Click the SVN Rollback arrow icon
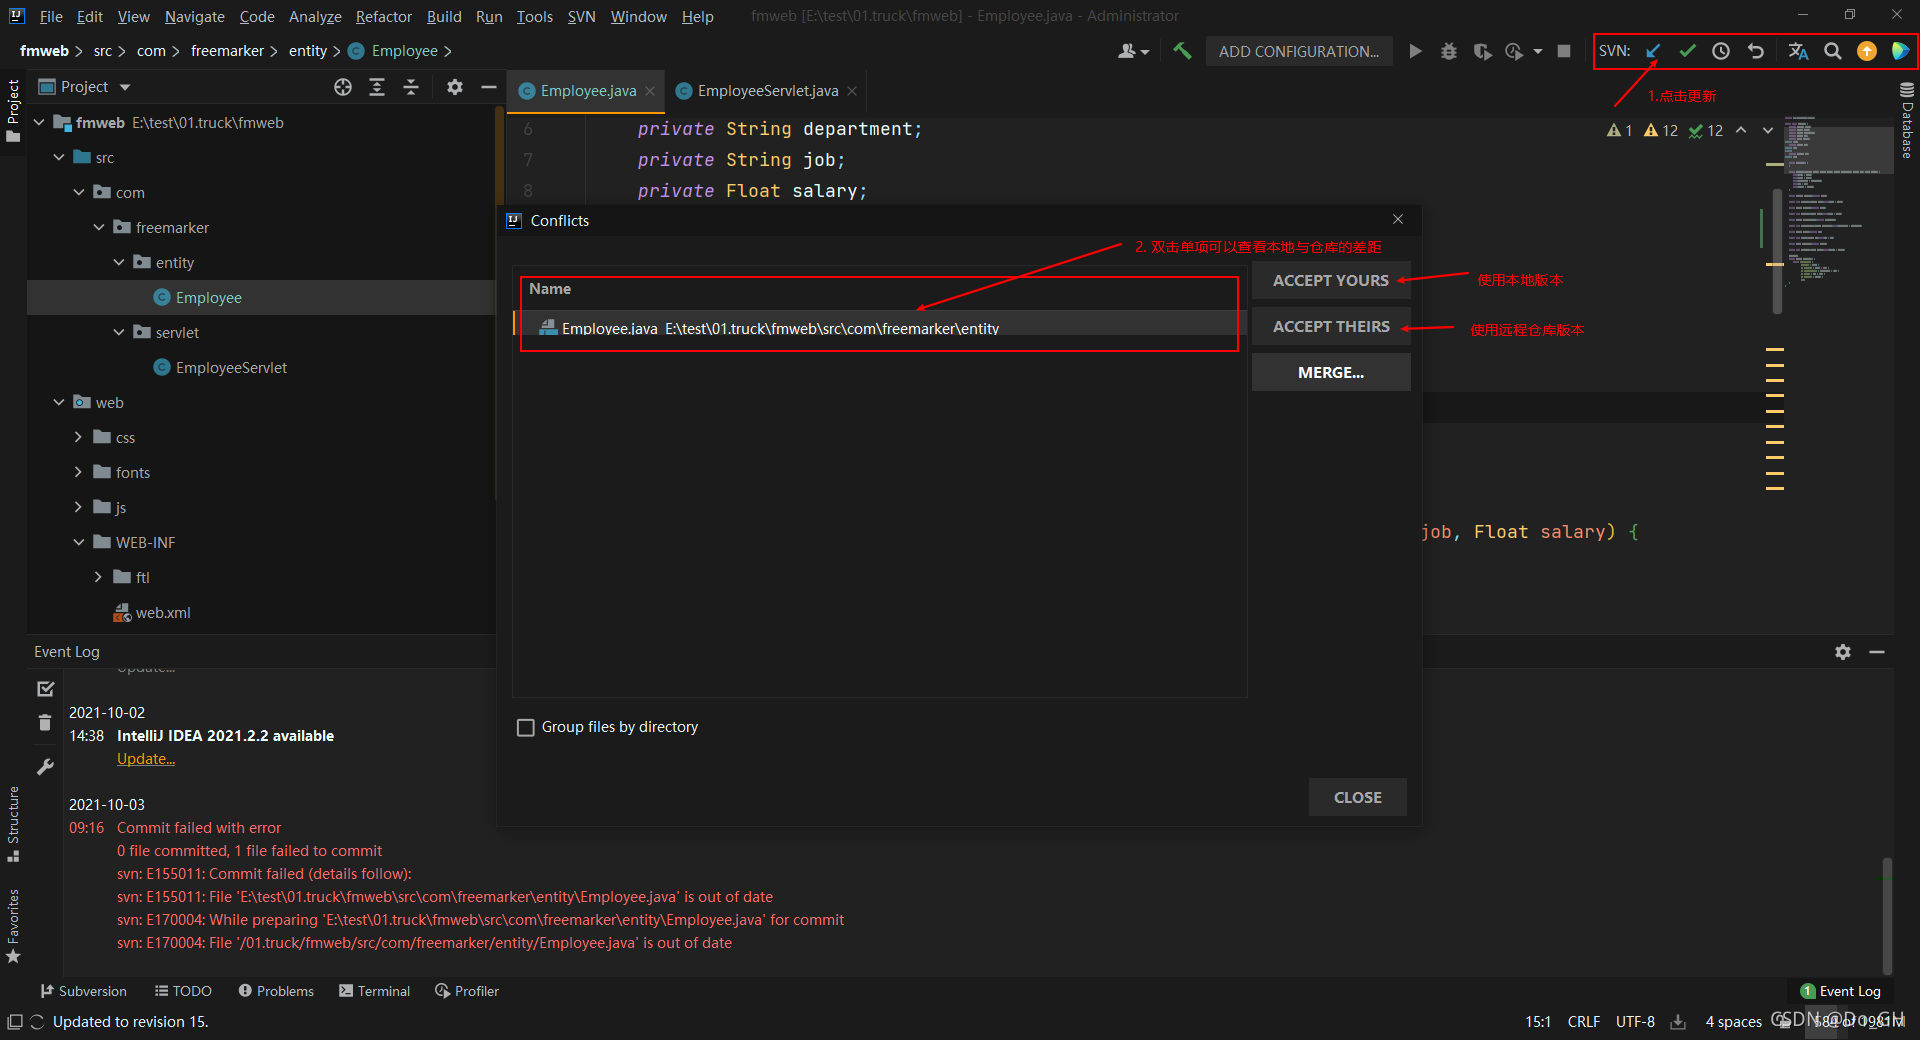 pos(1756,51)
